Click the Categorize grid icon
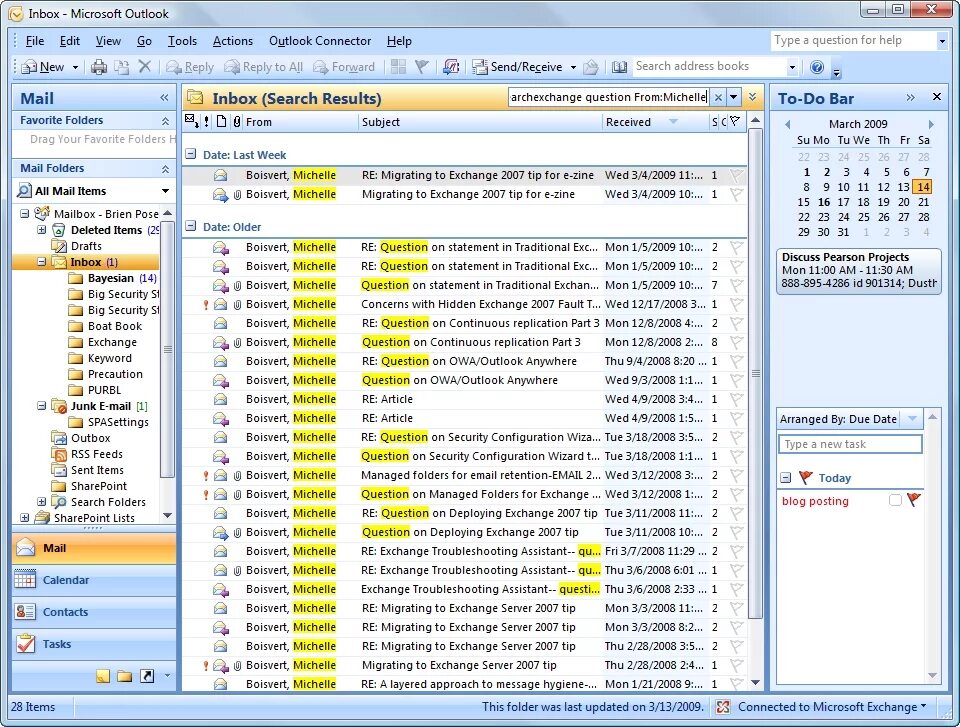This screenshot has width=960, height=727. click(x=398, y=66)
